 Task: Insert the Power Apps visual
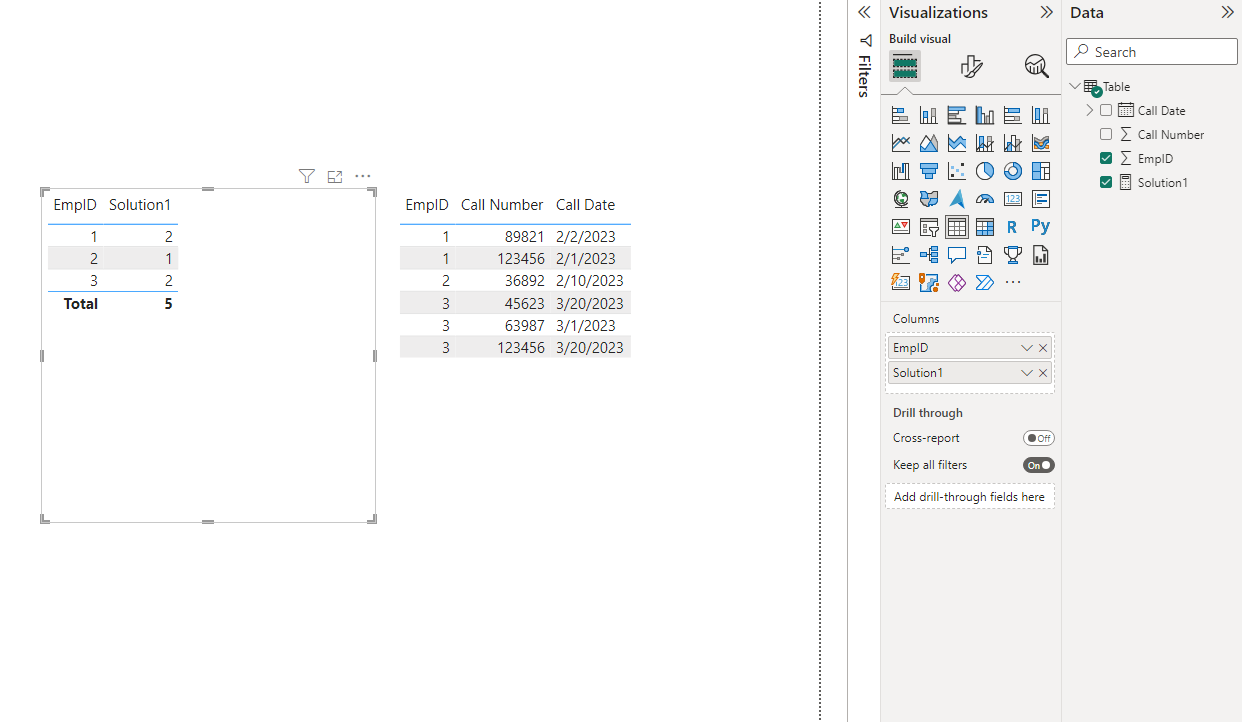pyautogui.click(x=956, y=283)
